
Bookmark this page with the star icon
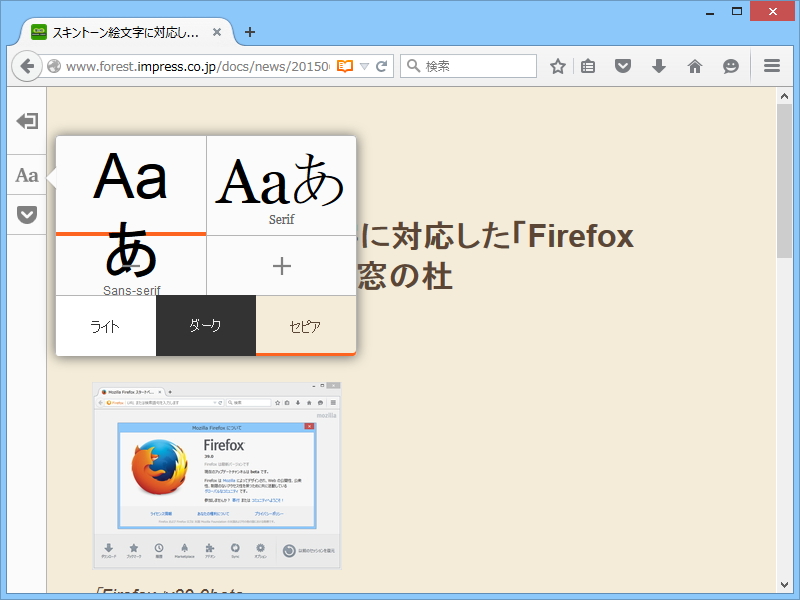[558, 66]
